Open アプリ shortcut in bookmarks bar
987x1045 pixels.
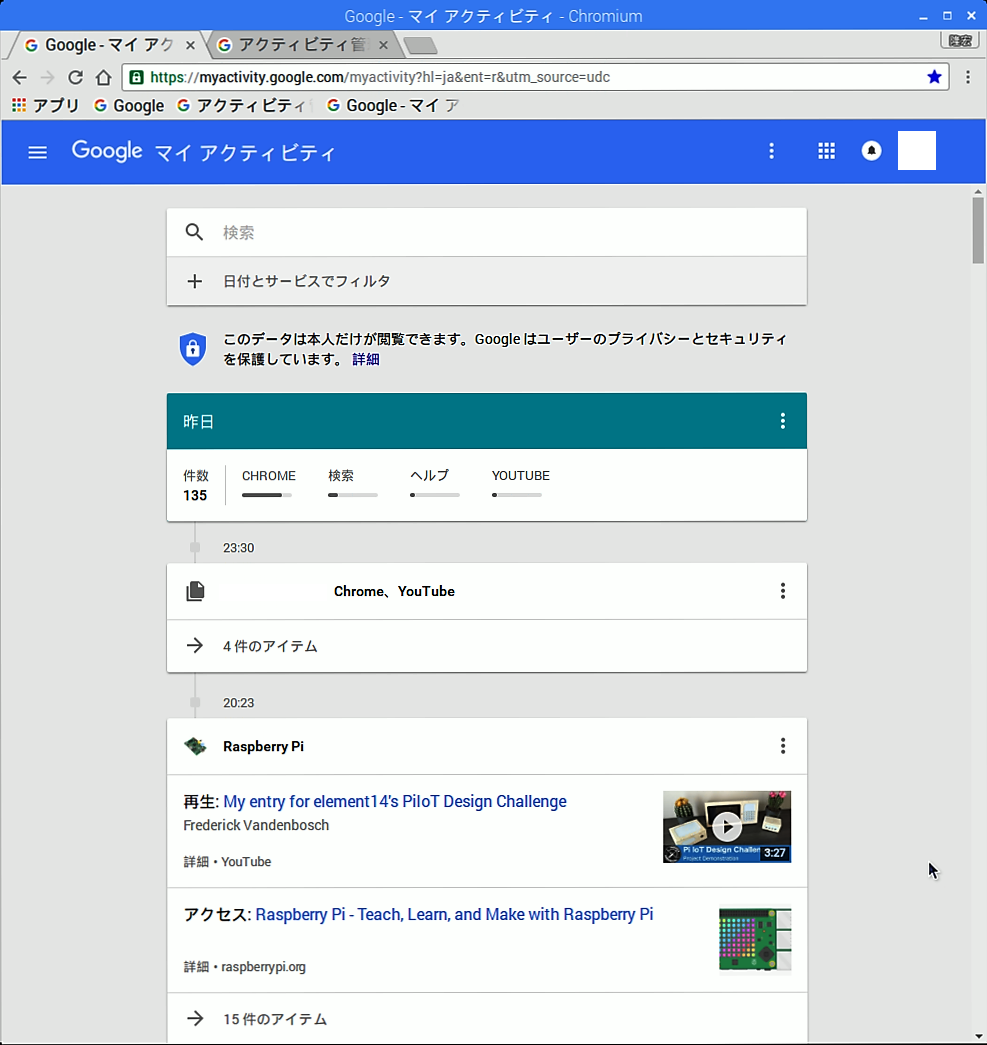pos(45,105)
